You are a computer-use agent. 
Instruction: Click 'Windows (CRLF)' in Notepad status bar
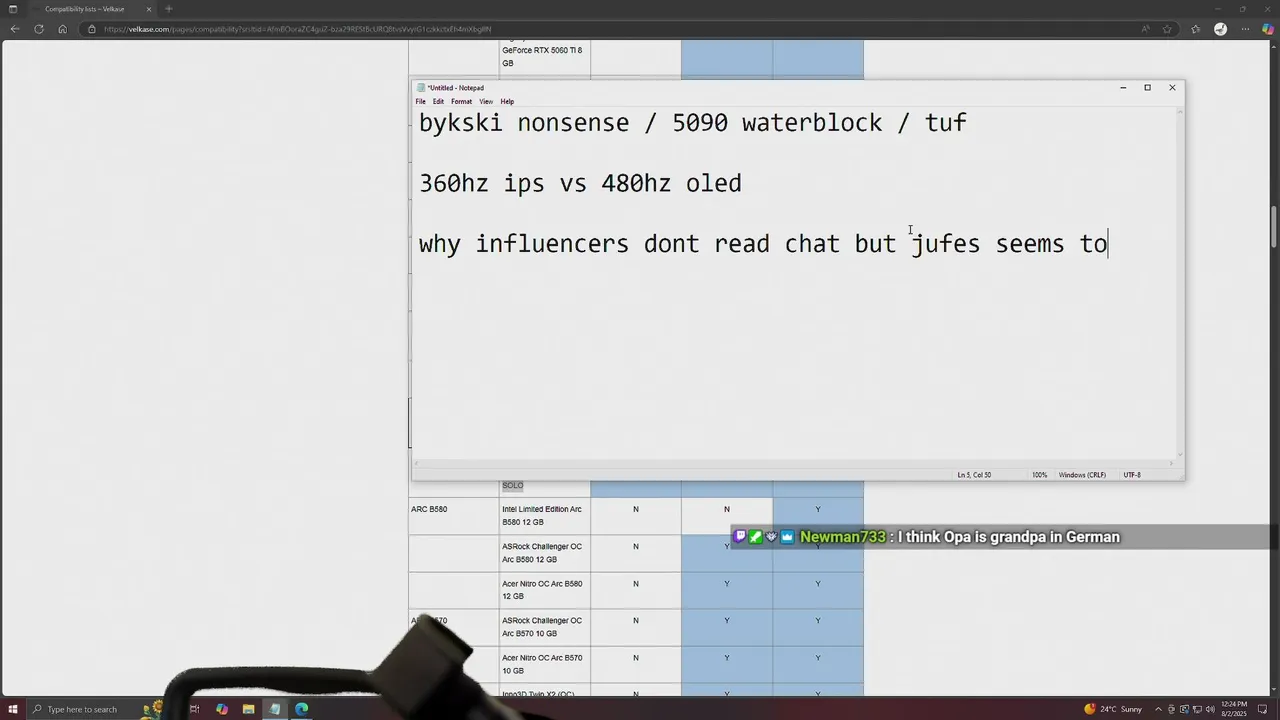1082,475
